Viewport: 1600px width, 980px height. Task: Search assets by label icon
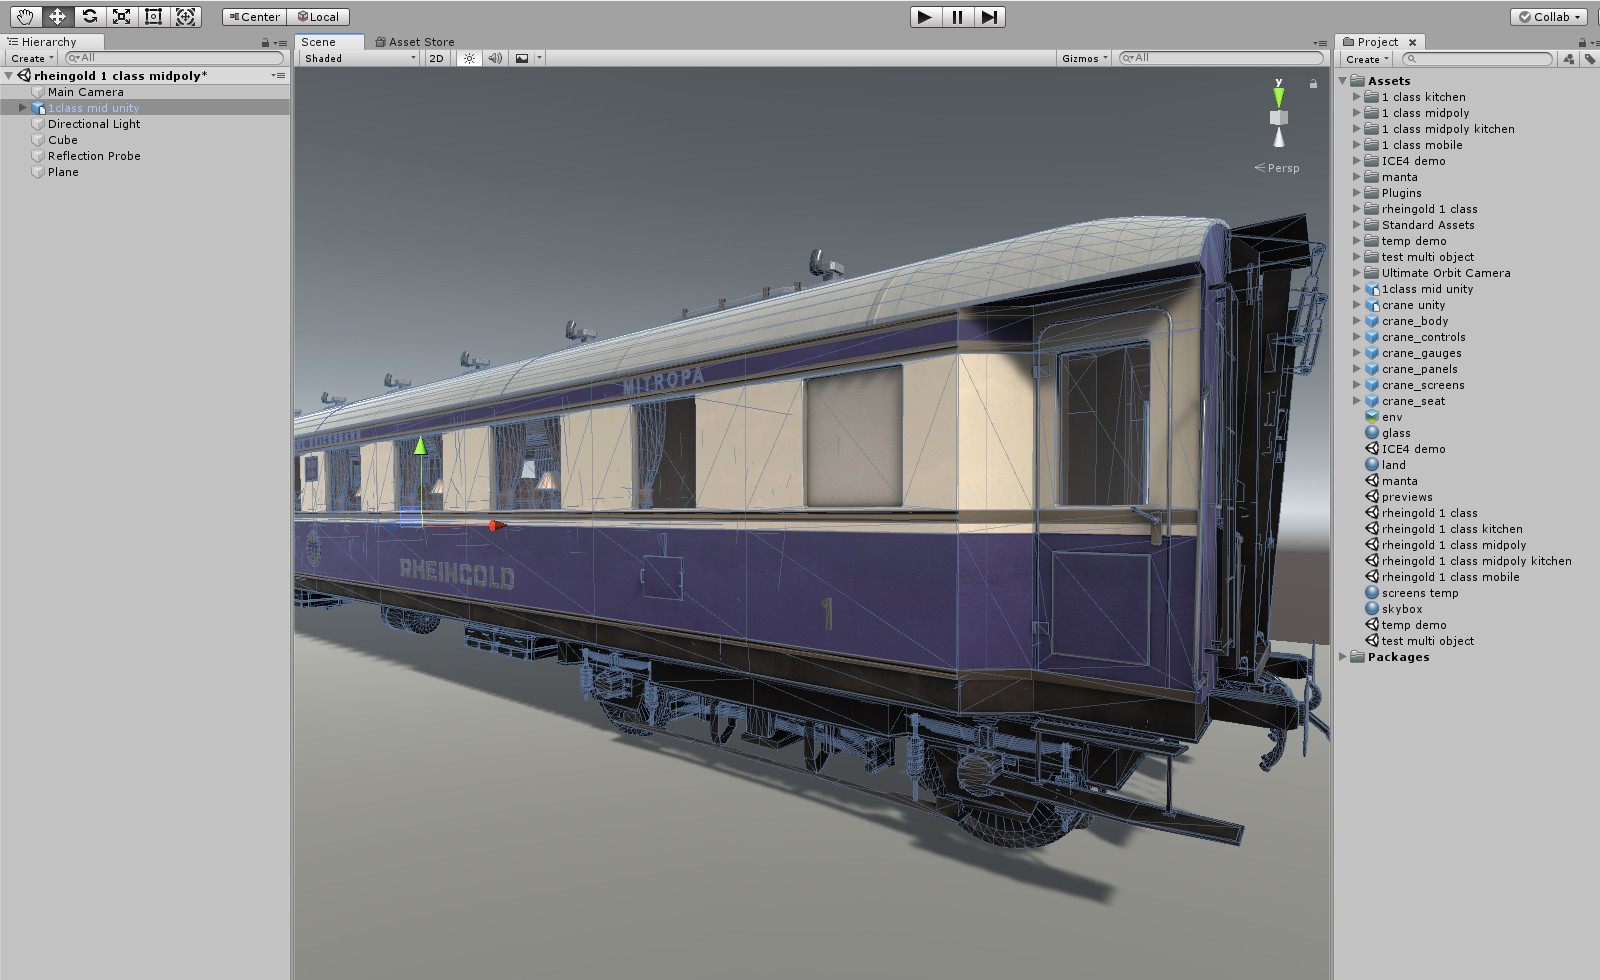click(1589, 59)
